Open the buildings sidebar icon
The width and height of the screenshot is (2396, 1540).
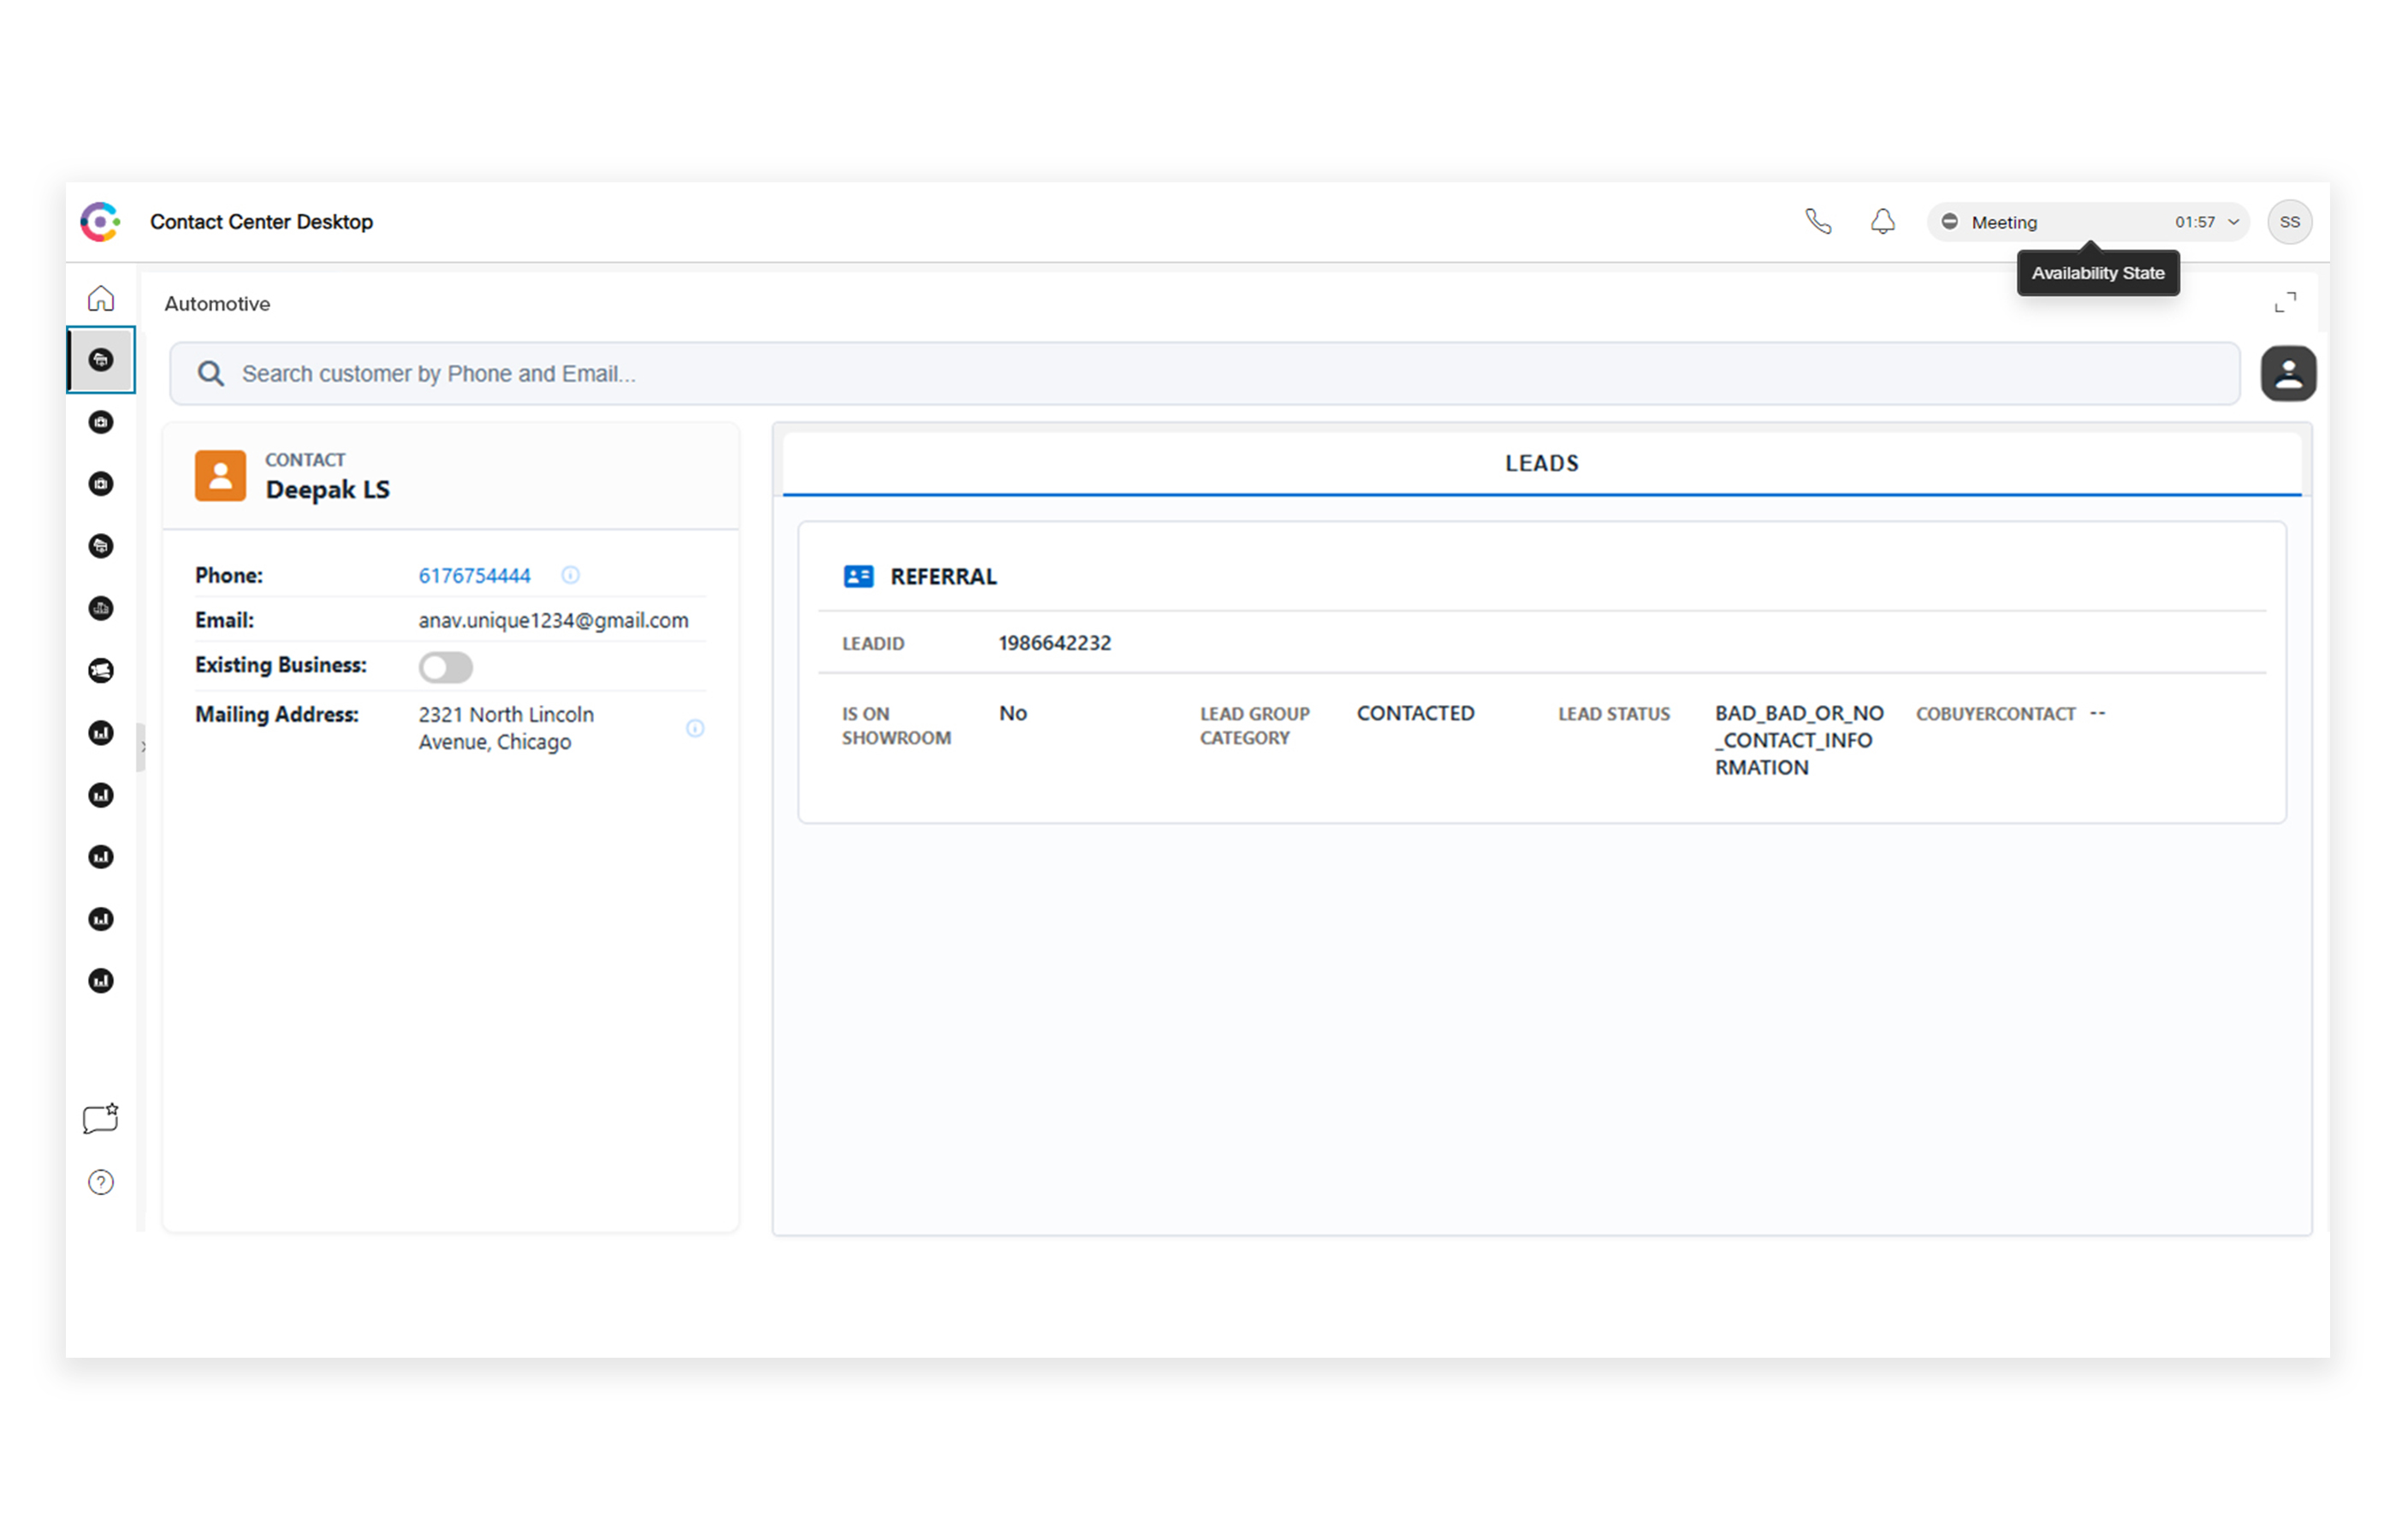tap(101, 609)
